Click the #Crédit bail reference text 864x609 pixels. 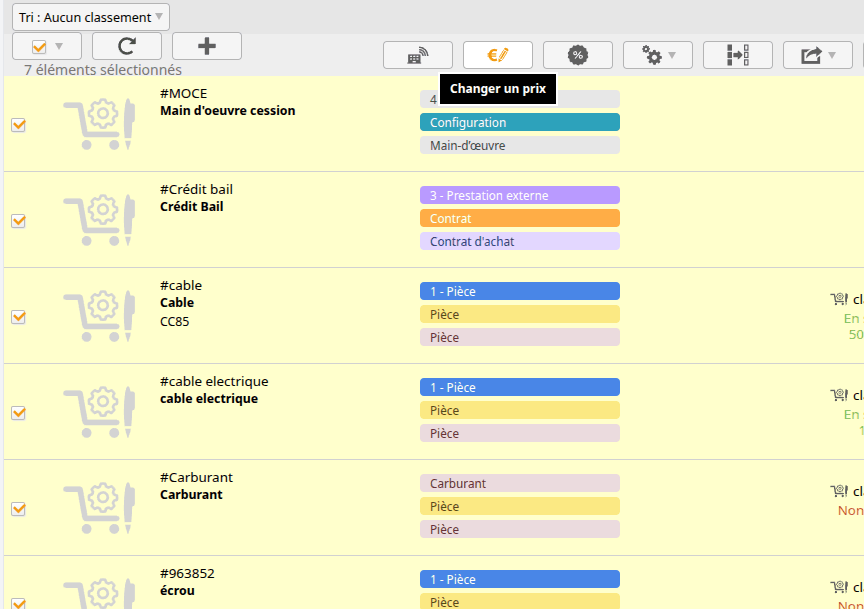196,190
